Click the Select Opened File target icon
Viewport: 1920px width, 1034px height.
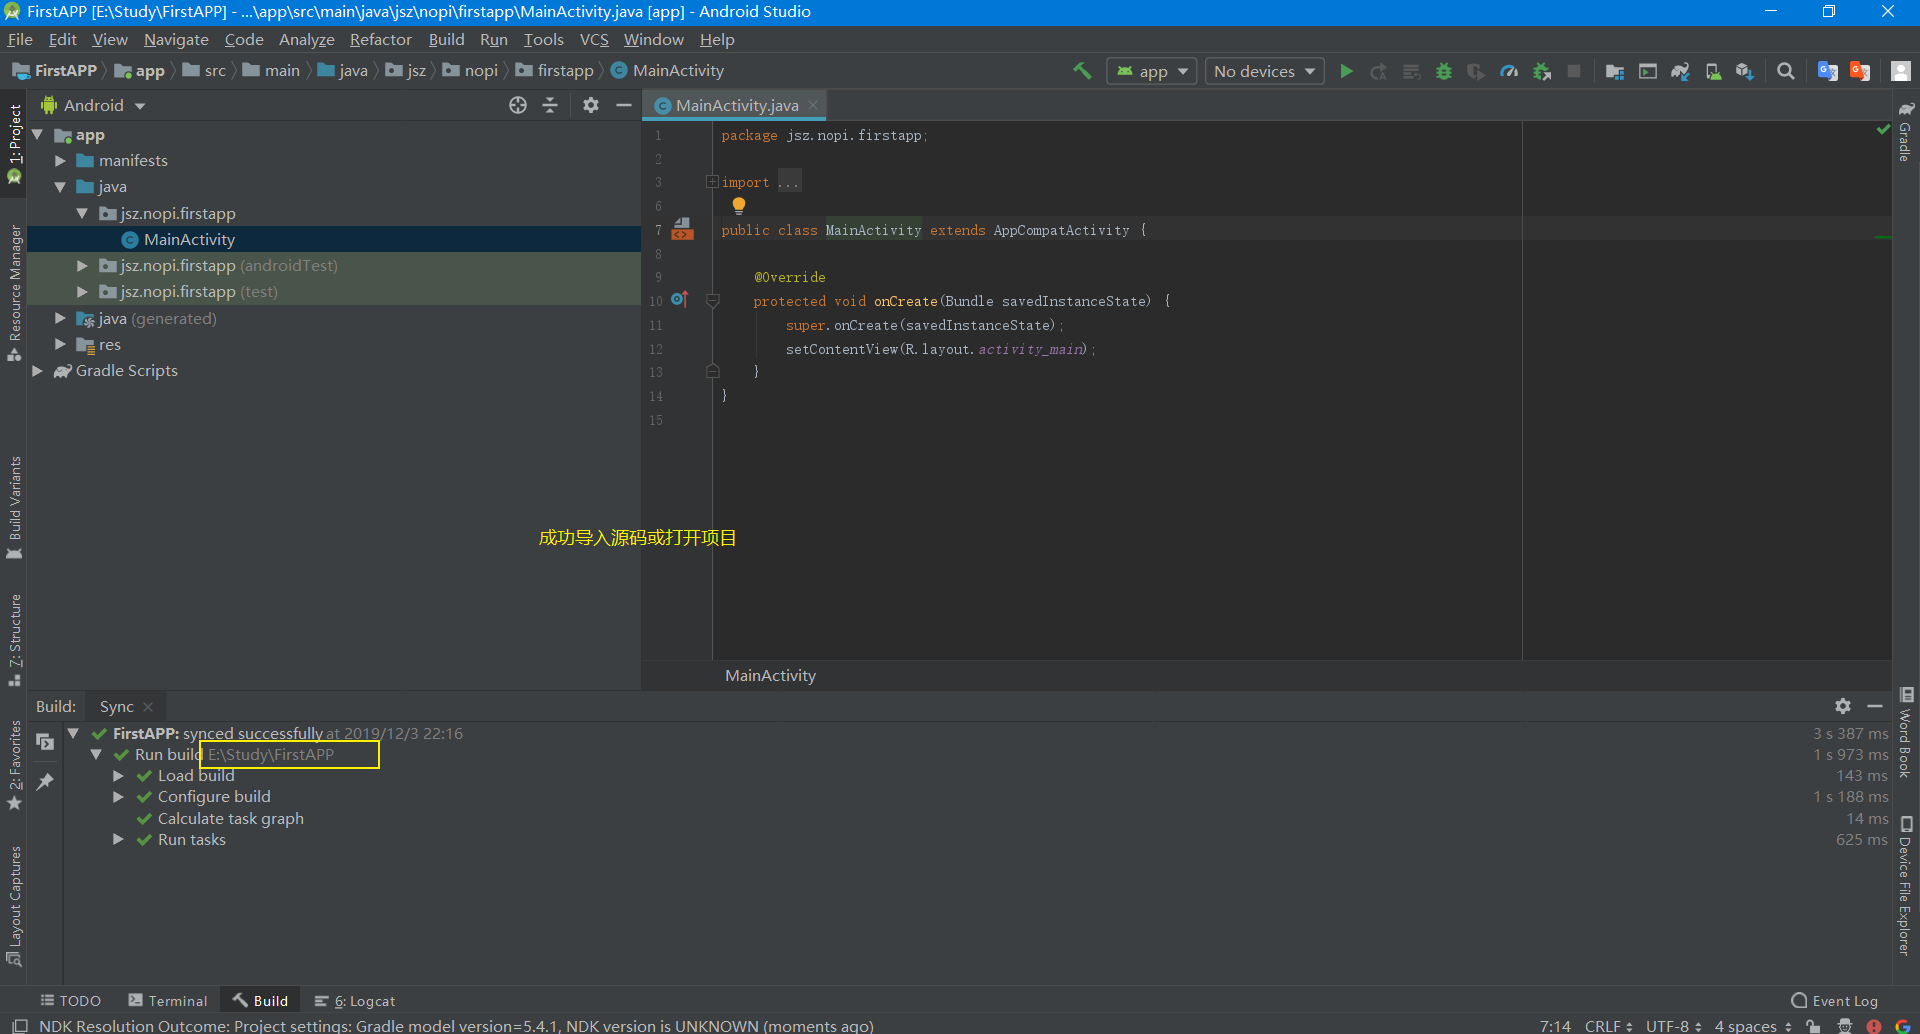click(x=518, y=105)
